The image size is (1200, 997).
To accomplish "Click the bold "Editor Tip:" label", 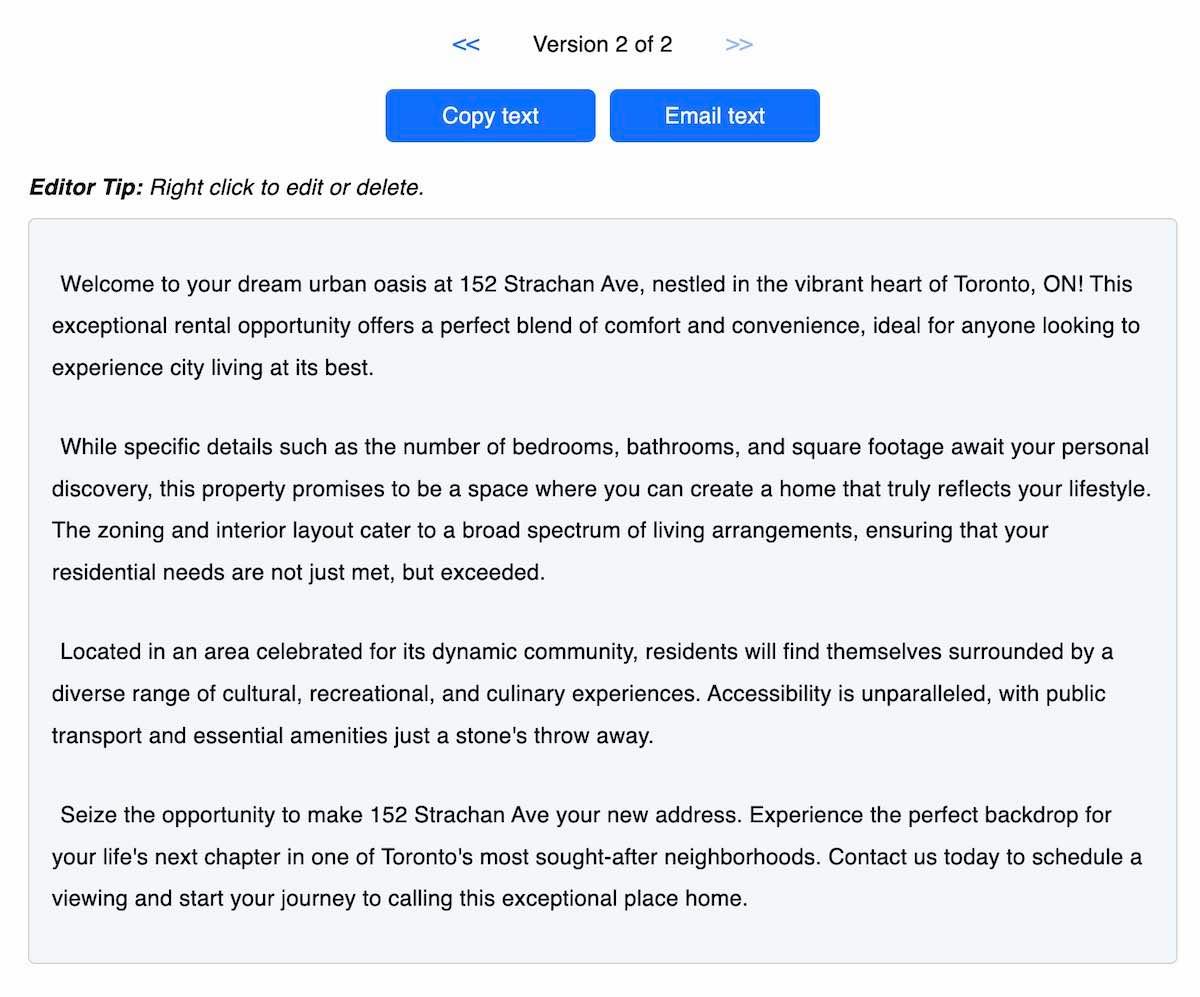I will pyautogui.click(x=87, y=188).
